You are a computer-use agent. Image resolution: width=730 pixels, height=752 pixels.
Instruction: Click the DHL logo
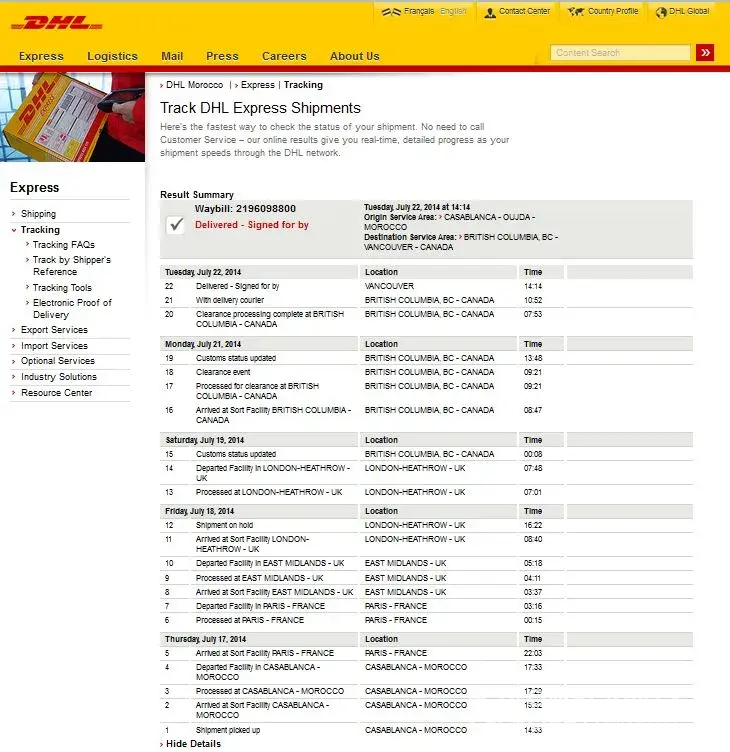[x=57, y=23]
